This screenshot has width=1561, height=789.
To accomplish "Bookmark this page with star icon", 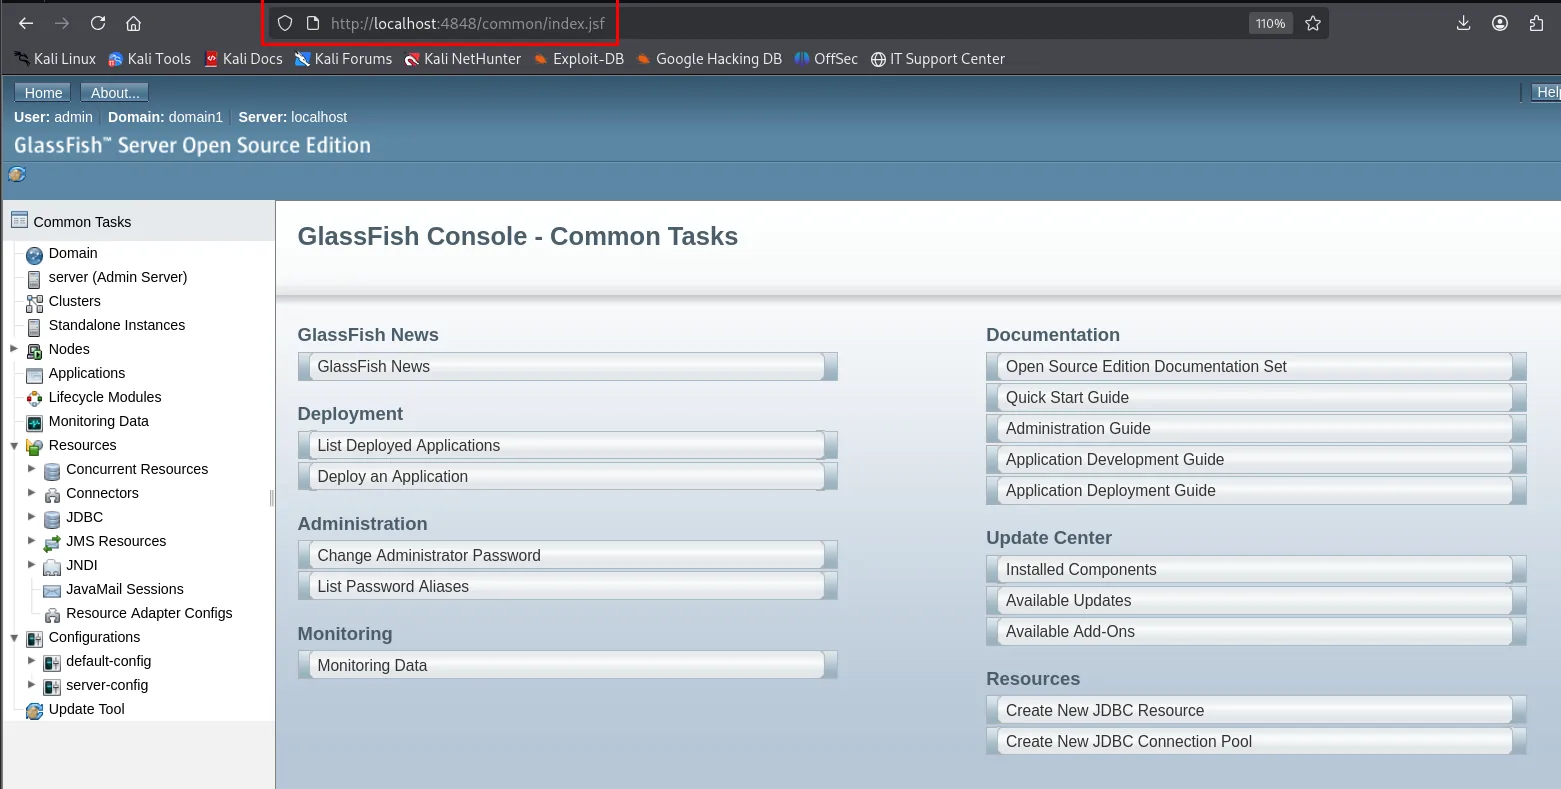I will pyautogui.click(x=1313, y=23).
